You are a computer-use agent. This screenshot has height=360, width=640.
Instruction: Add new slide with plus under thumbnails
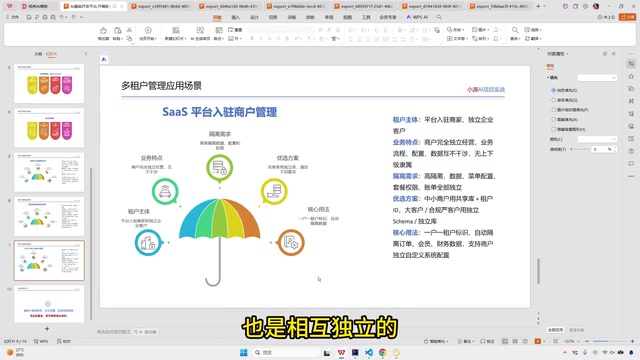tap(47, 329)
